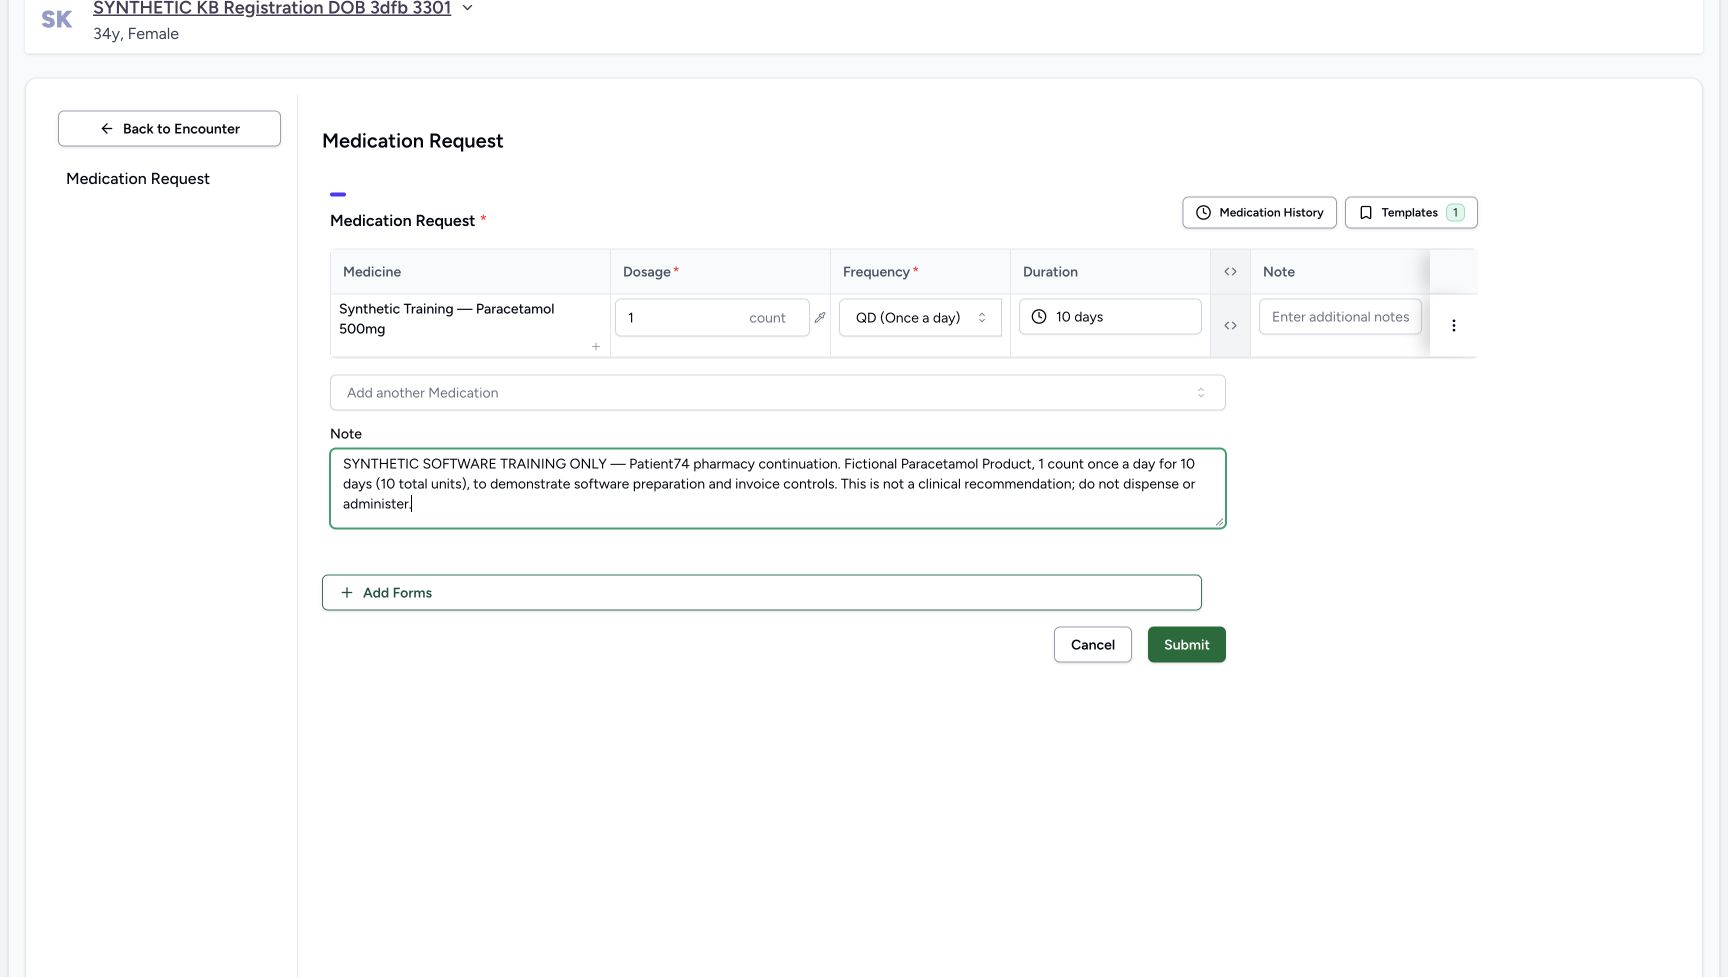Click the SK patient avatar
Screen dimensions: 1728x977
click(57, 19)
